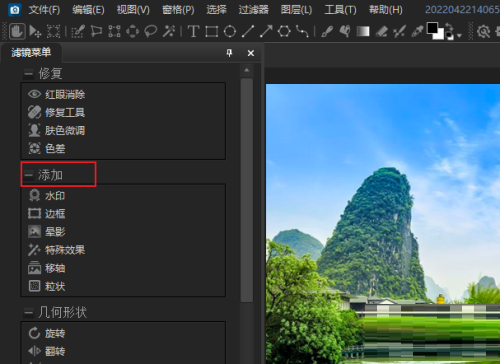The height and width of the screenshot is (364, 500).
Task: Pick the brush selection tool
Action: [78, 31]
